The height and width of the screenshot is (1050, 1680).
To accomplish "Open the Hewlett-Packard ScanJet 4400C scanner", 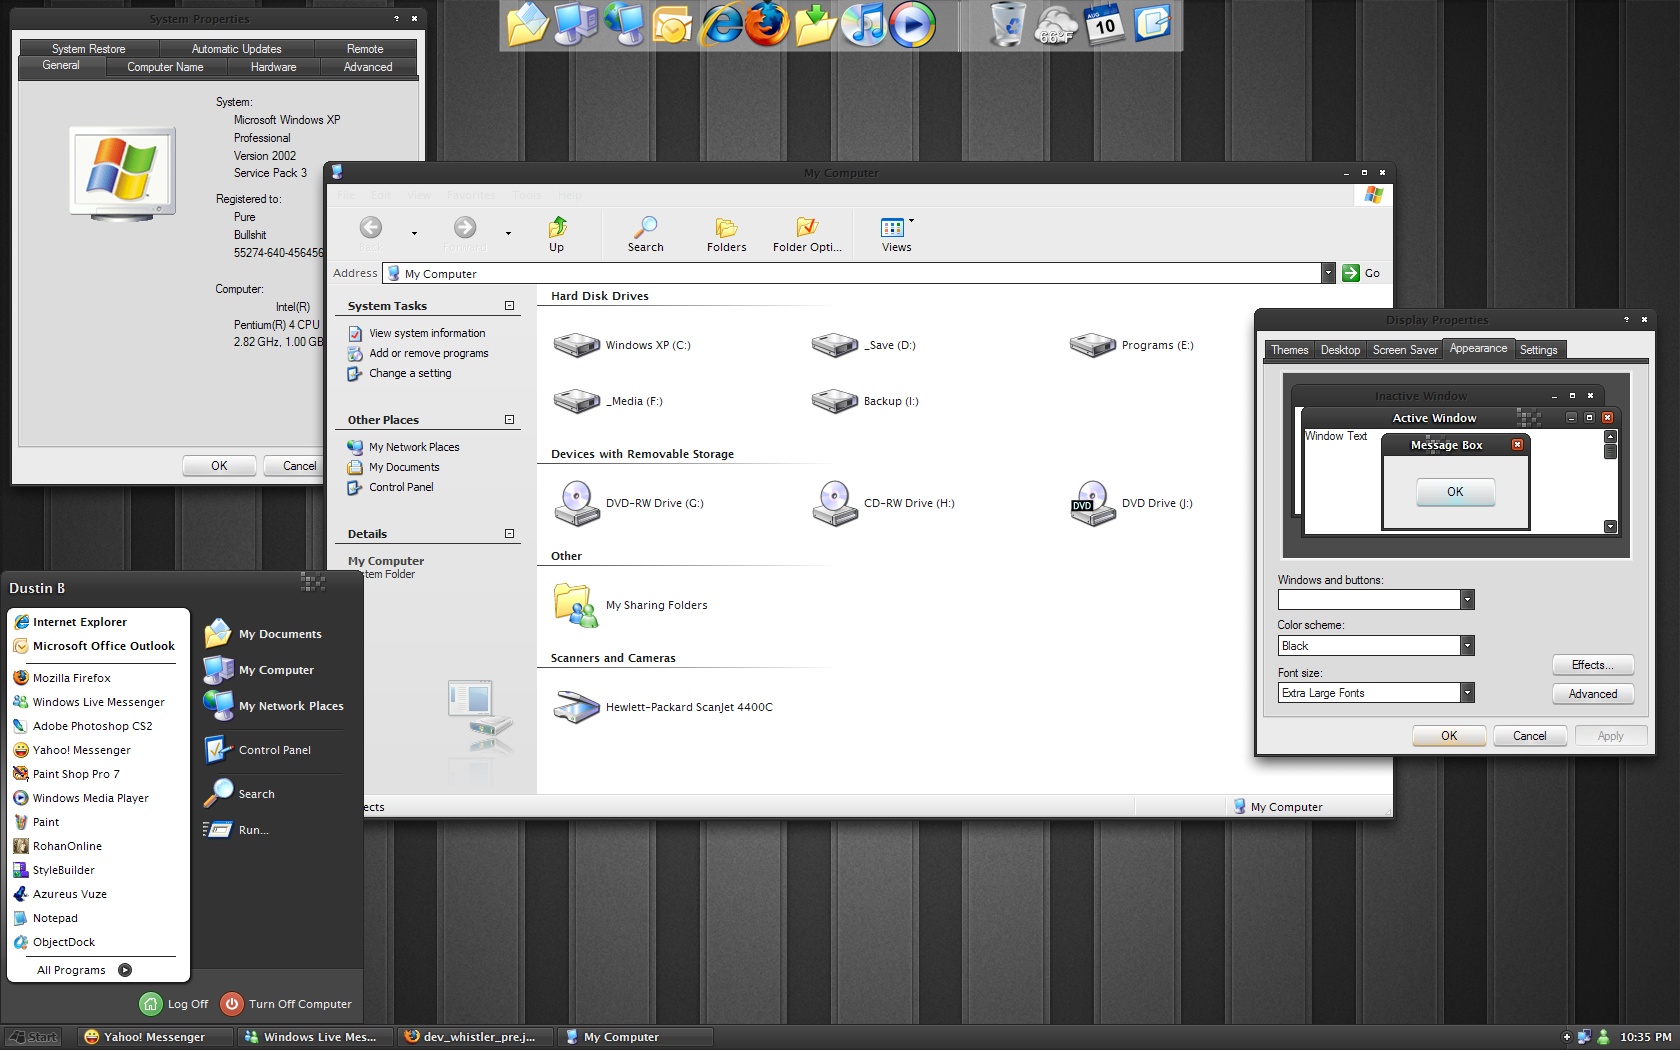I will [577, 707].
